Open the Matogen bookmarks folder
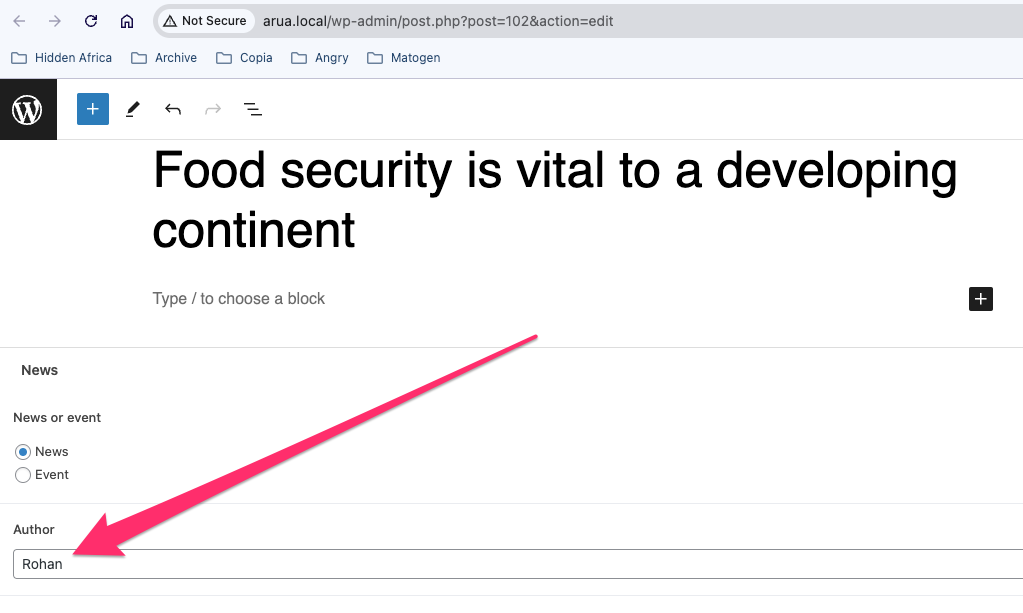 tap(404, 58)
